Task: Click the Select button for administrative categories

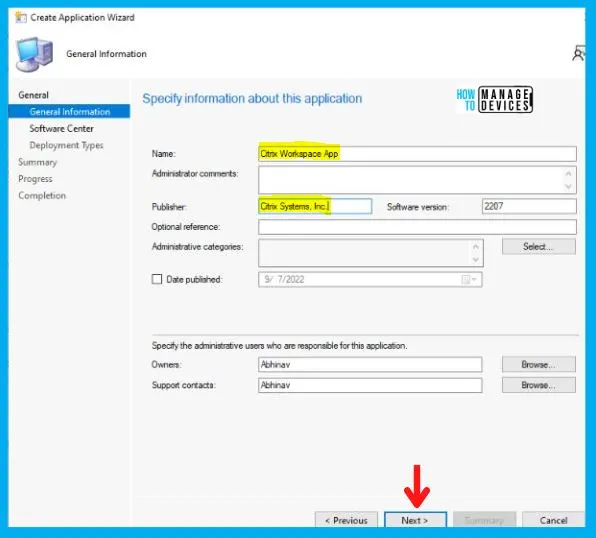Action: click(x=539, y=246)
